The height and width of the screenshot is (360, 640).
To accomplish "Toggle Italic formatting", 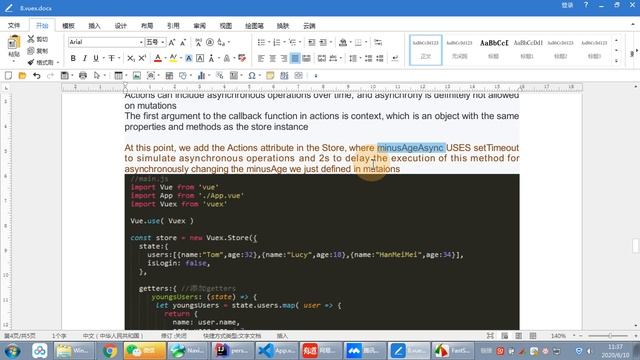I will 84,58.
